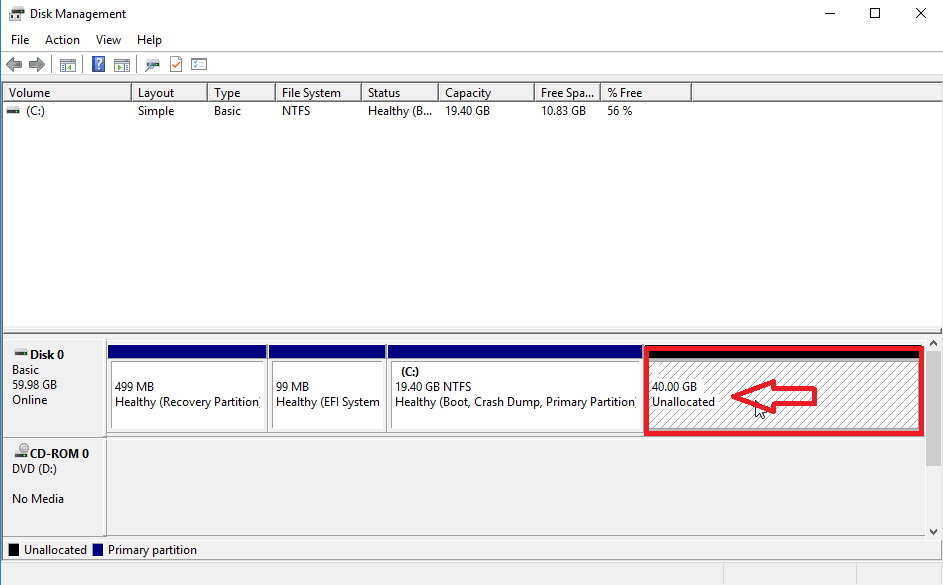This screenshot has height=585, width=943.
Task: Click the blue Primary partition legend swatch
Action: [98, 550]
